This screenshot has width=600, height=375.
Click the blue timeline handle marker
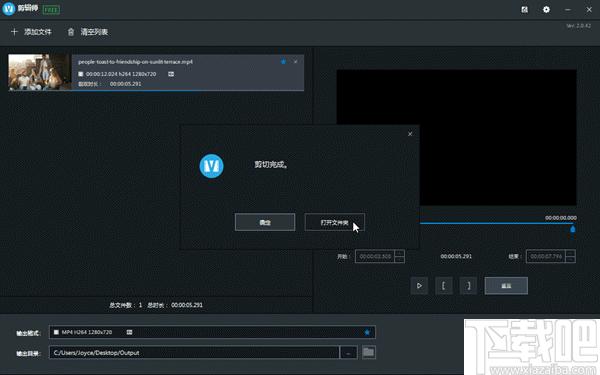[573, 229]
